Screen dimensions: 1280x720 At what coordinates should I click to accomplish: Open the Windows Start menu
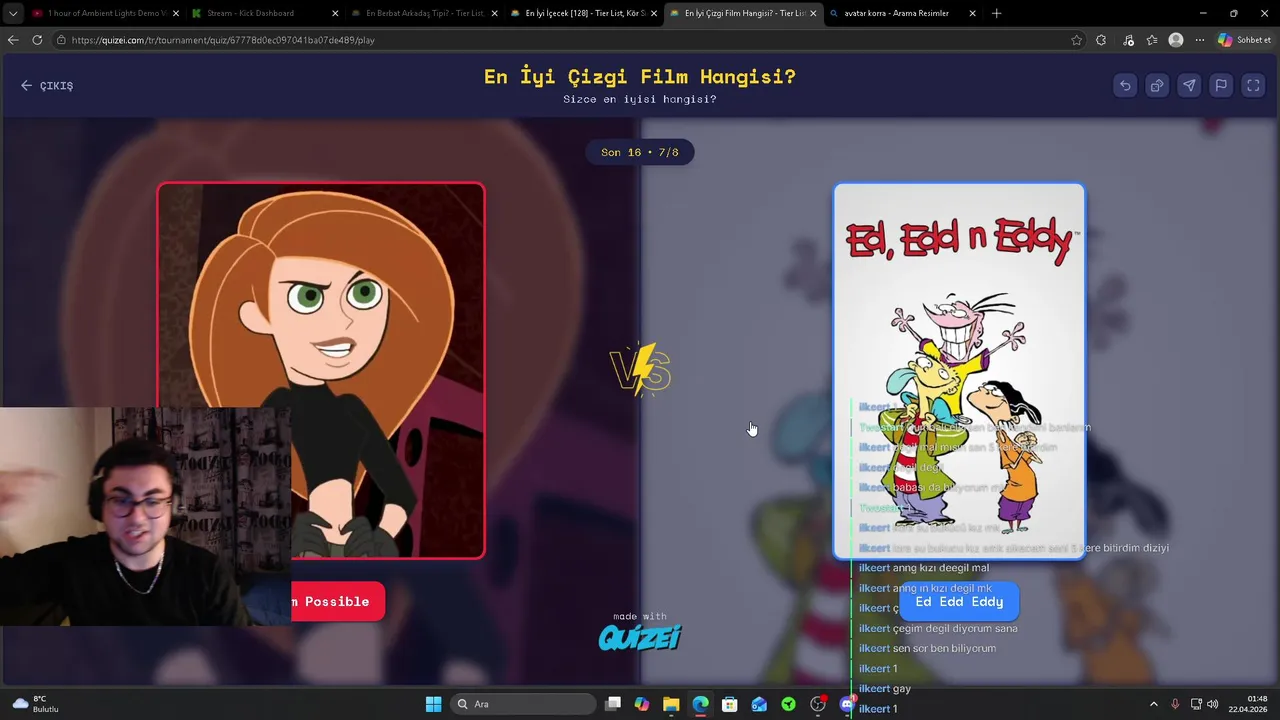[x=433, y=704]
